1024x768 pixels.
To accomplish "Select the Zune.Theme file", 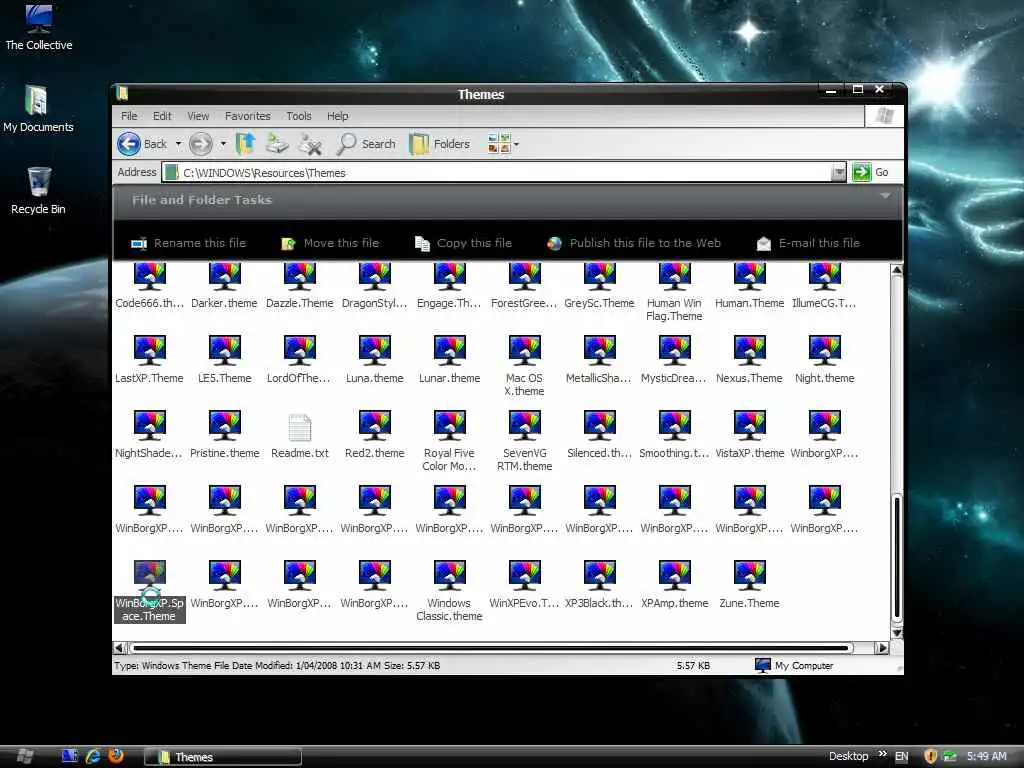I will tap(749, 586).
